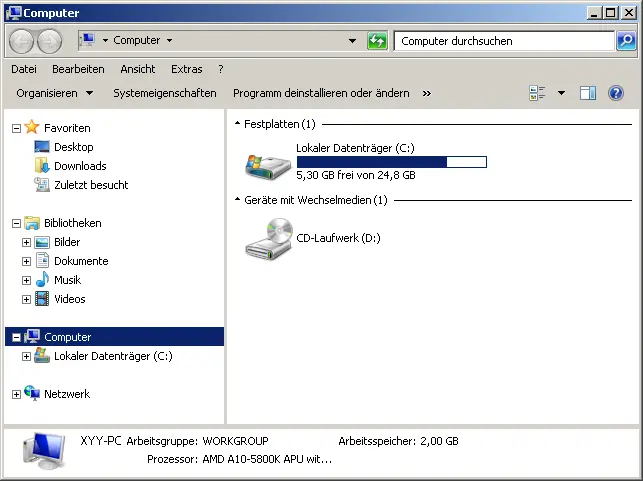Select the CD-Laufwerk (D:) drive icon
Viewport: 643px width, 481px height.
[x=268, y=240]
